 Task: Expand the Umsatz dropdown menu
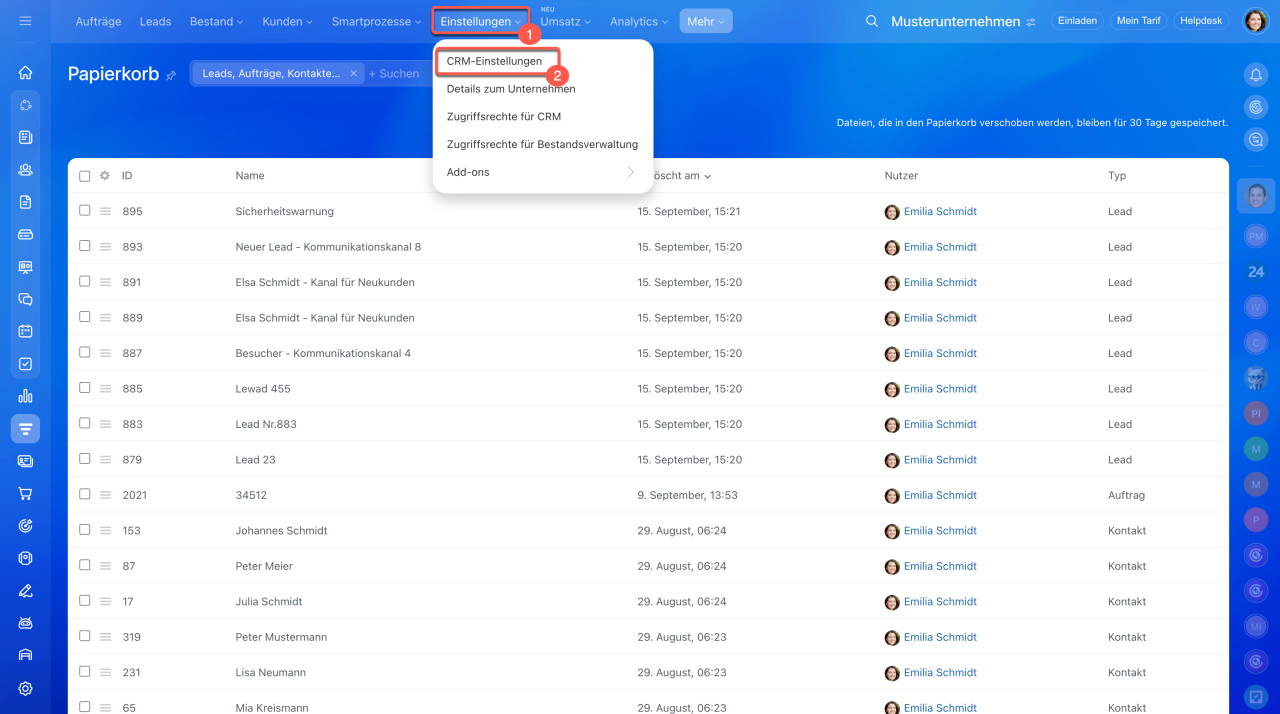pos(565,21)
